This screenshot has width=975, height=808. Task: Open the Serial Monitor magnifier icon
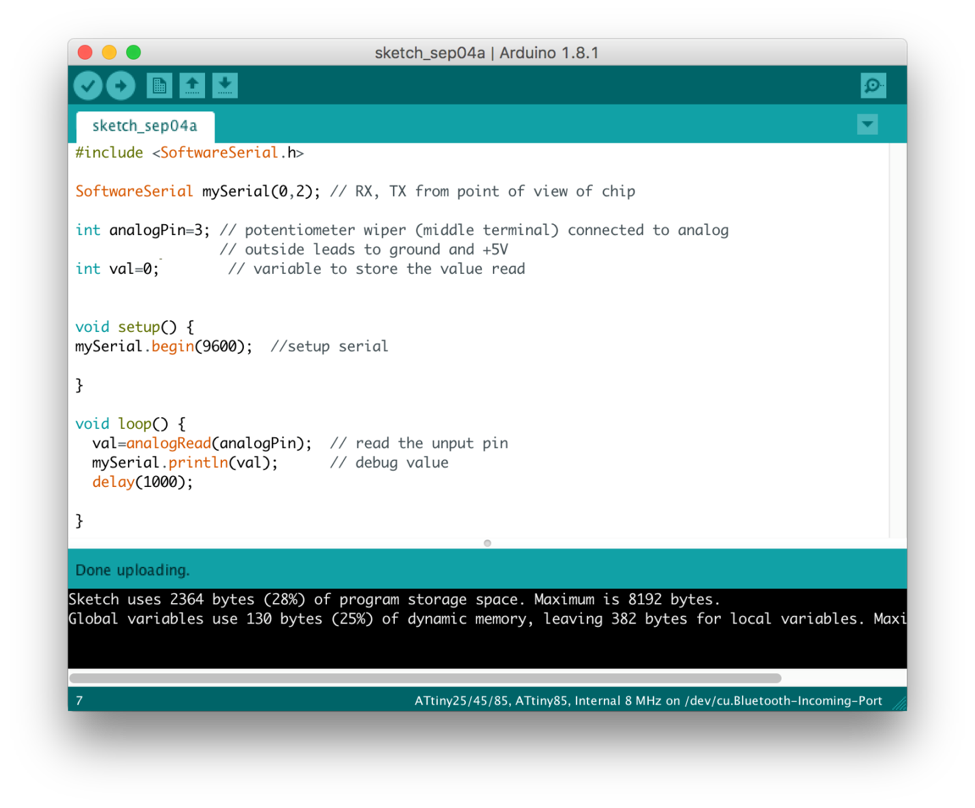coord(874,85)
